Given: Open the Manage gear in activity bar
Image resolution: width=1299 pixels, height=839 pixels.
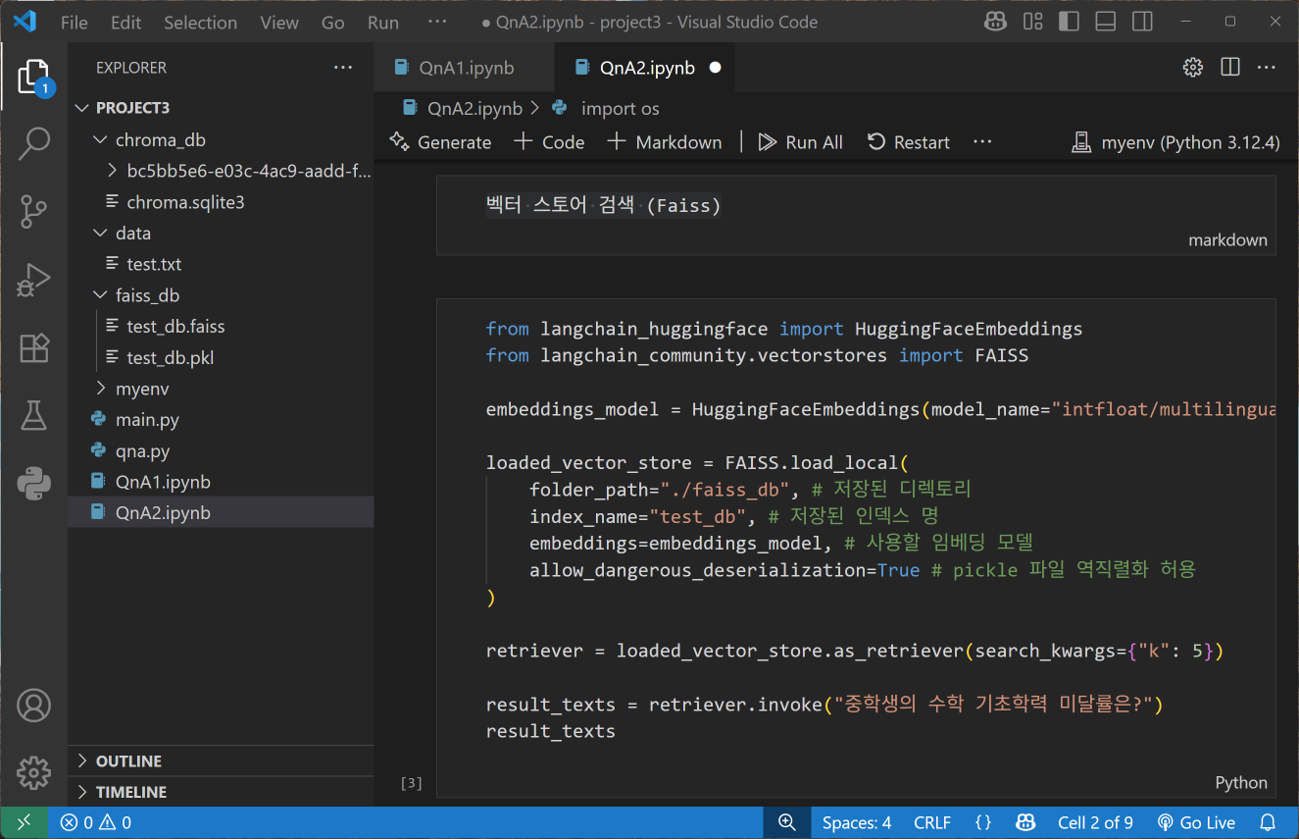Looking at the screenshot, I should coord(34,772).
